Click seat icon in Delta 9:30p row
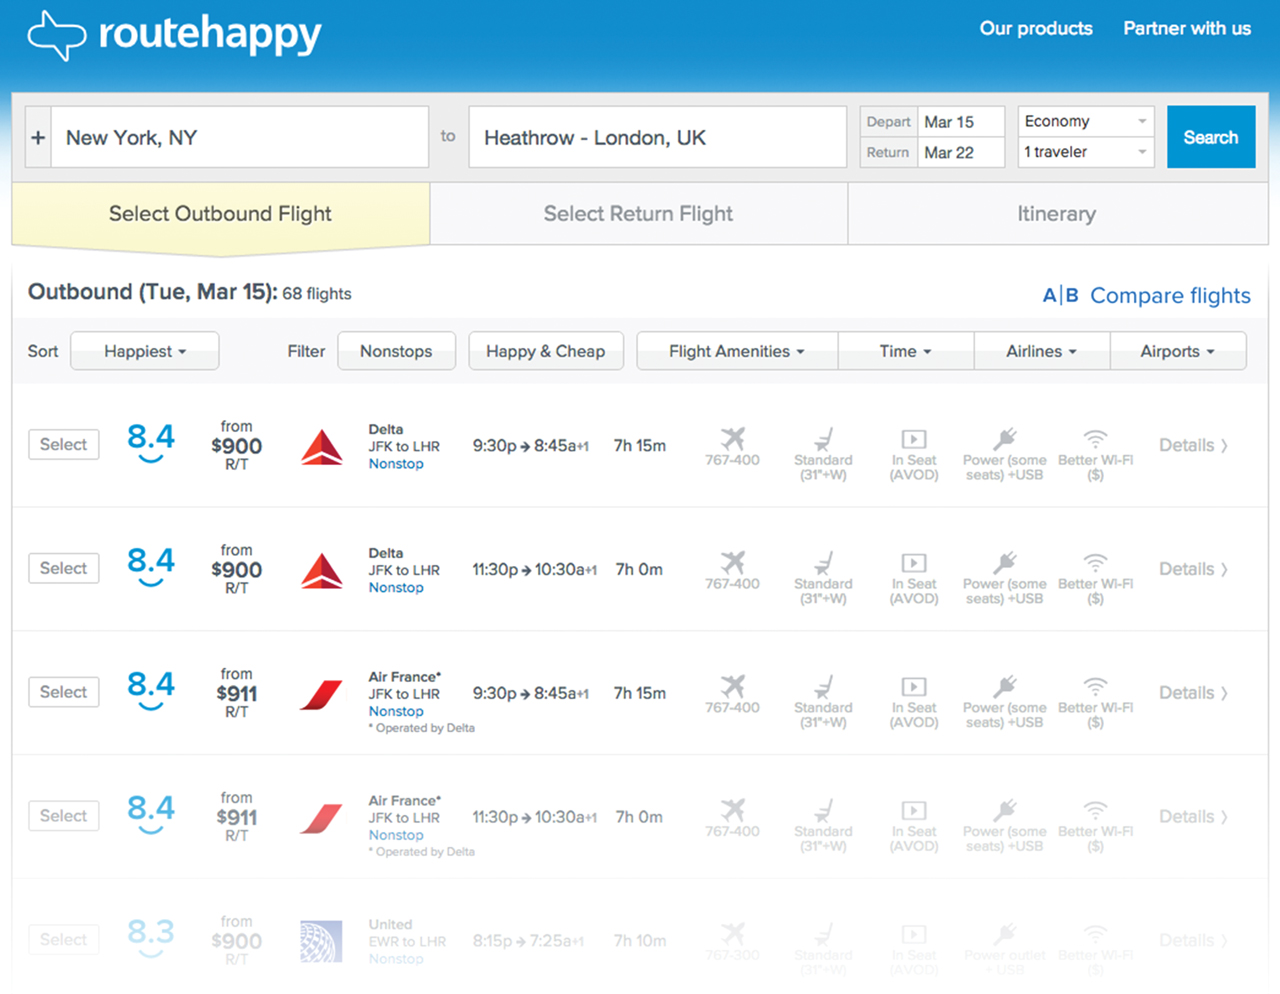Image resolution: width=1280 pixels, height=994 pixels. click(x=823, y=439)
